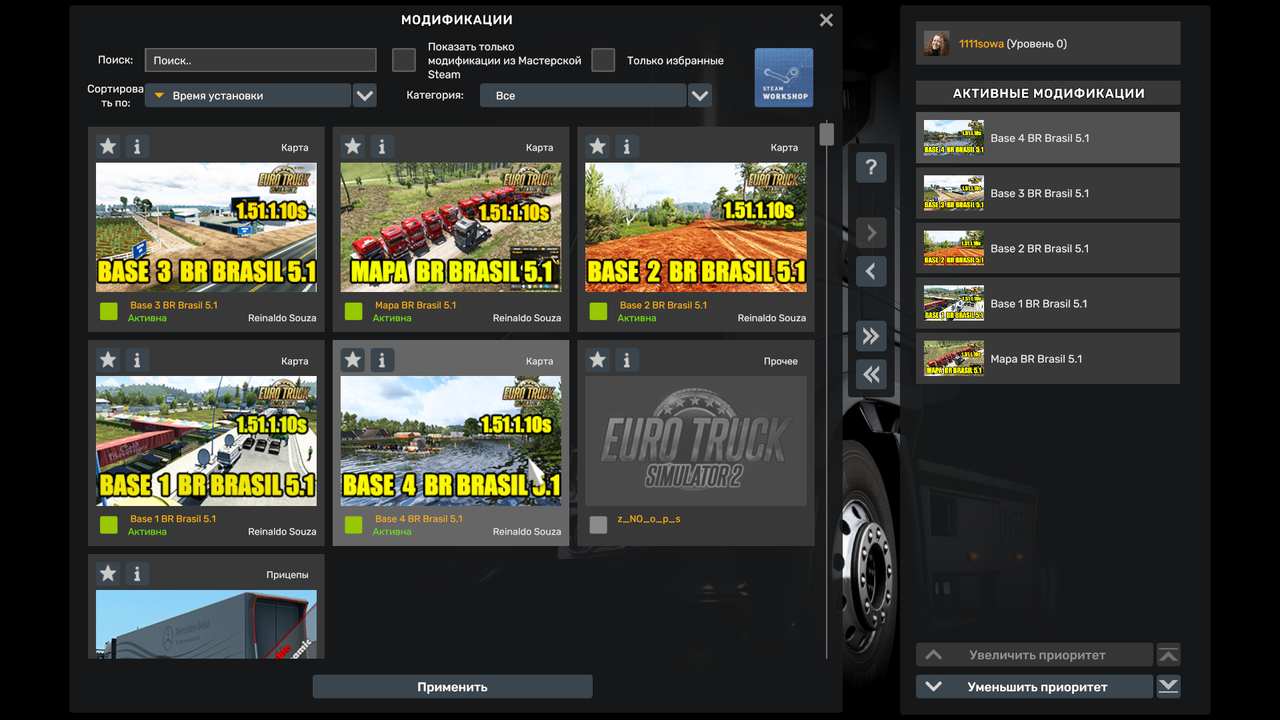This screenshot has height=720, width=1280.
Task: Toggle active checkbox for Base 3 BR Brasil
Action: coord(109,311)
